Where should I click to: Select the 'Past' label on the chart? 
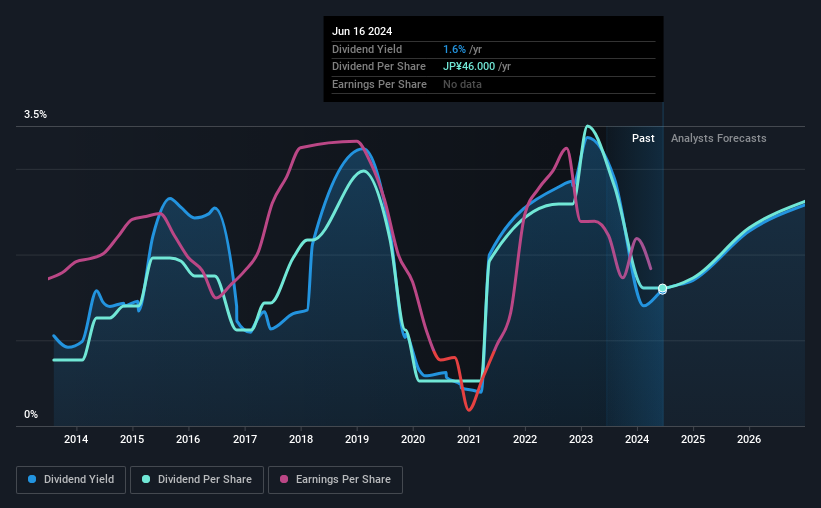click(643, 138)
